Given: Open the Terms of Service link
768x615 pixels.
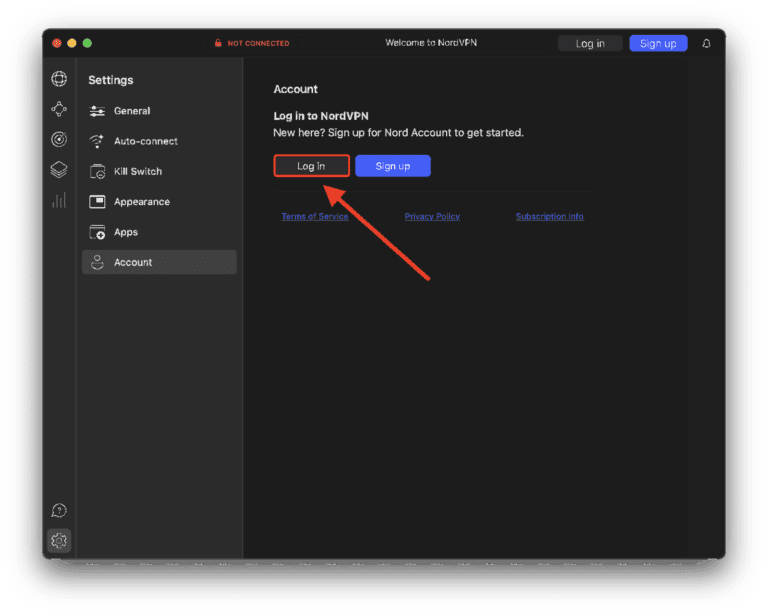Looking at the screenshot, I should click(x=315, y=217).
